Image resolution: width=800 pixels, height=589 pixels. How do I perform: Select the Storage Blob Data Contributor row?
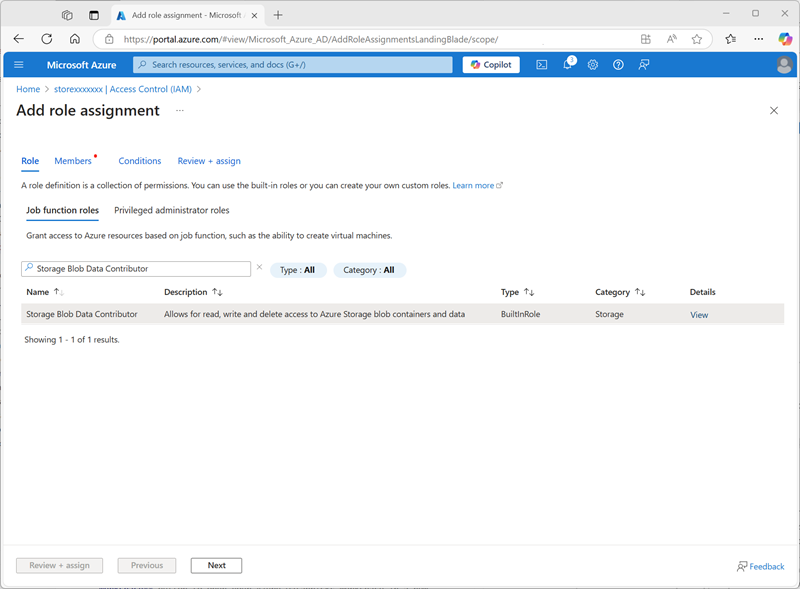tap(403, 314)
